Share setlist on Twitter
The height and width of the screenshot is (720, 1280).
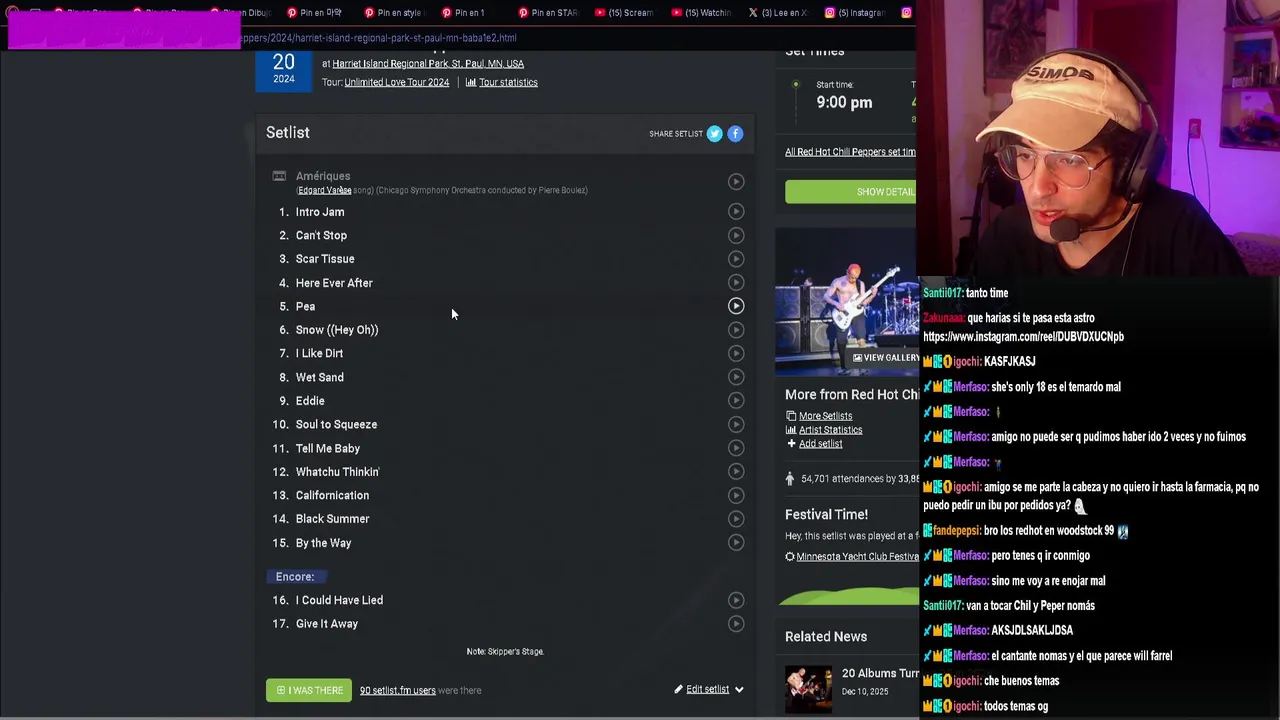coord(714,133)
